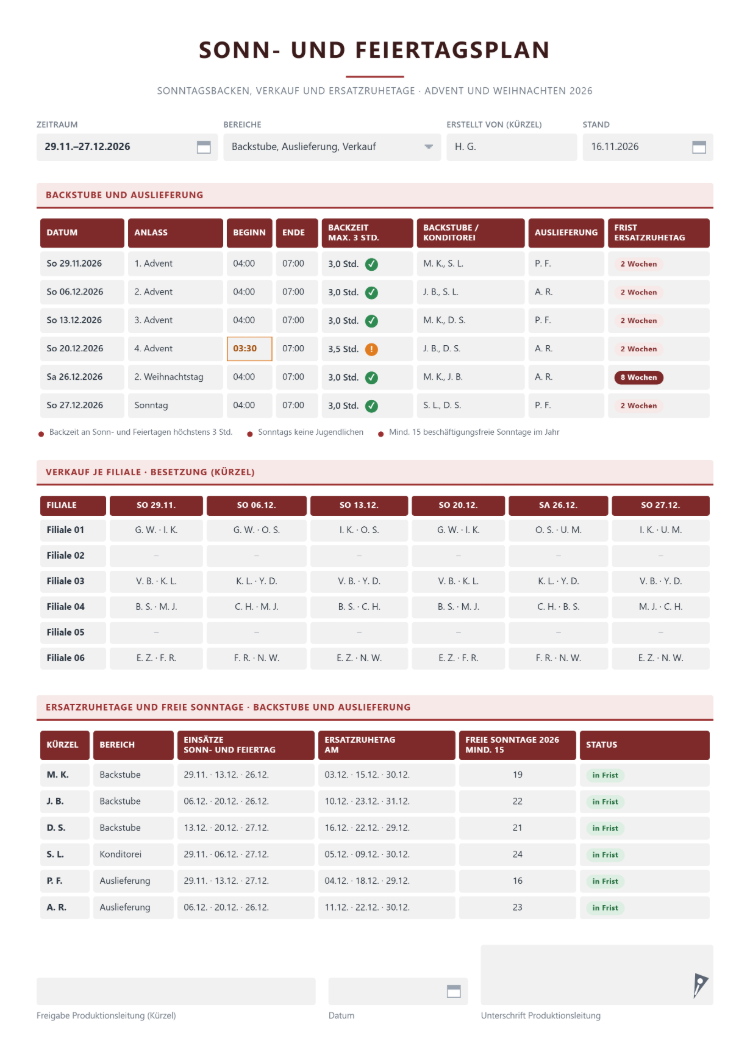Click the Freie Sonntage 2026 column header

(x=517, y=745)
